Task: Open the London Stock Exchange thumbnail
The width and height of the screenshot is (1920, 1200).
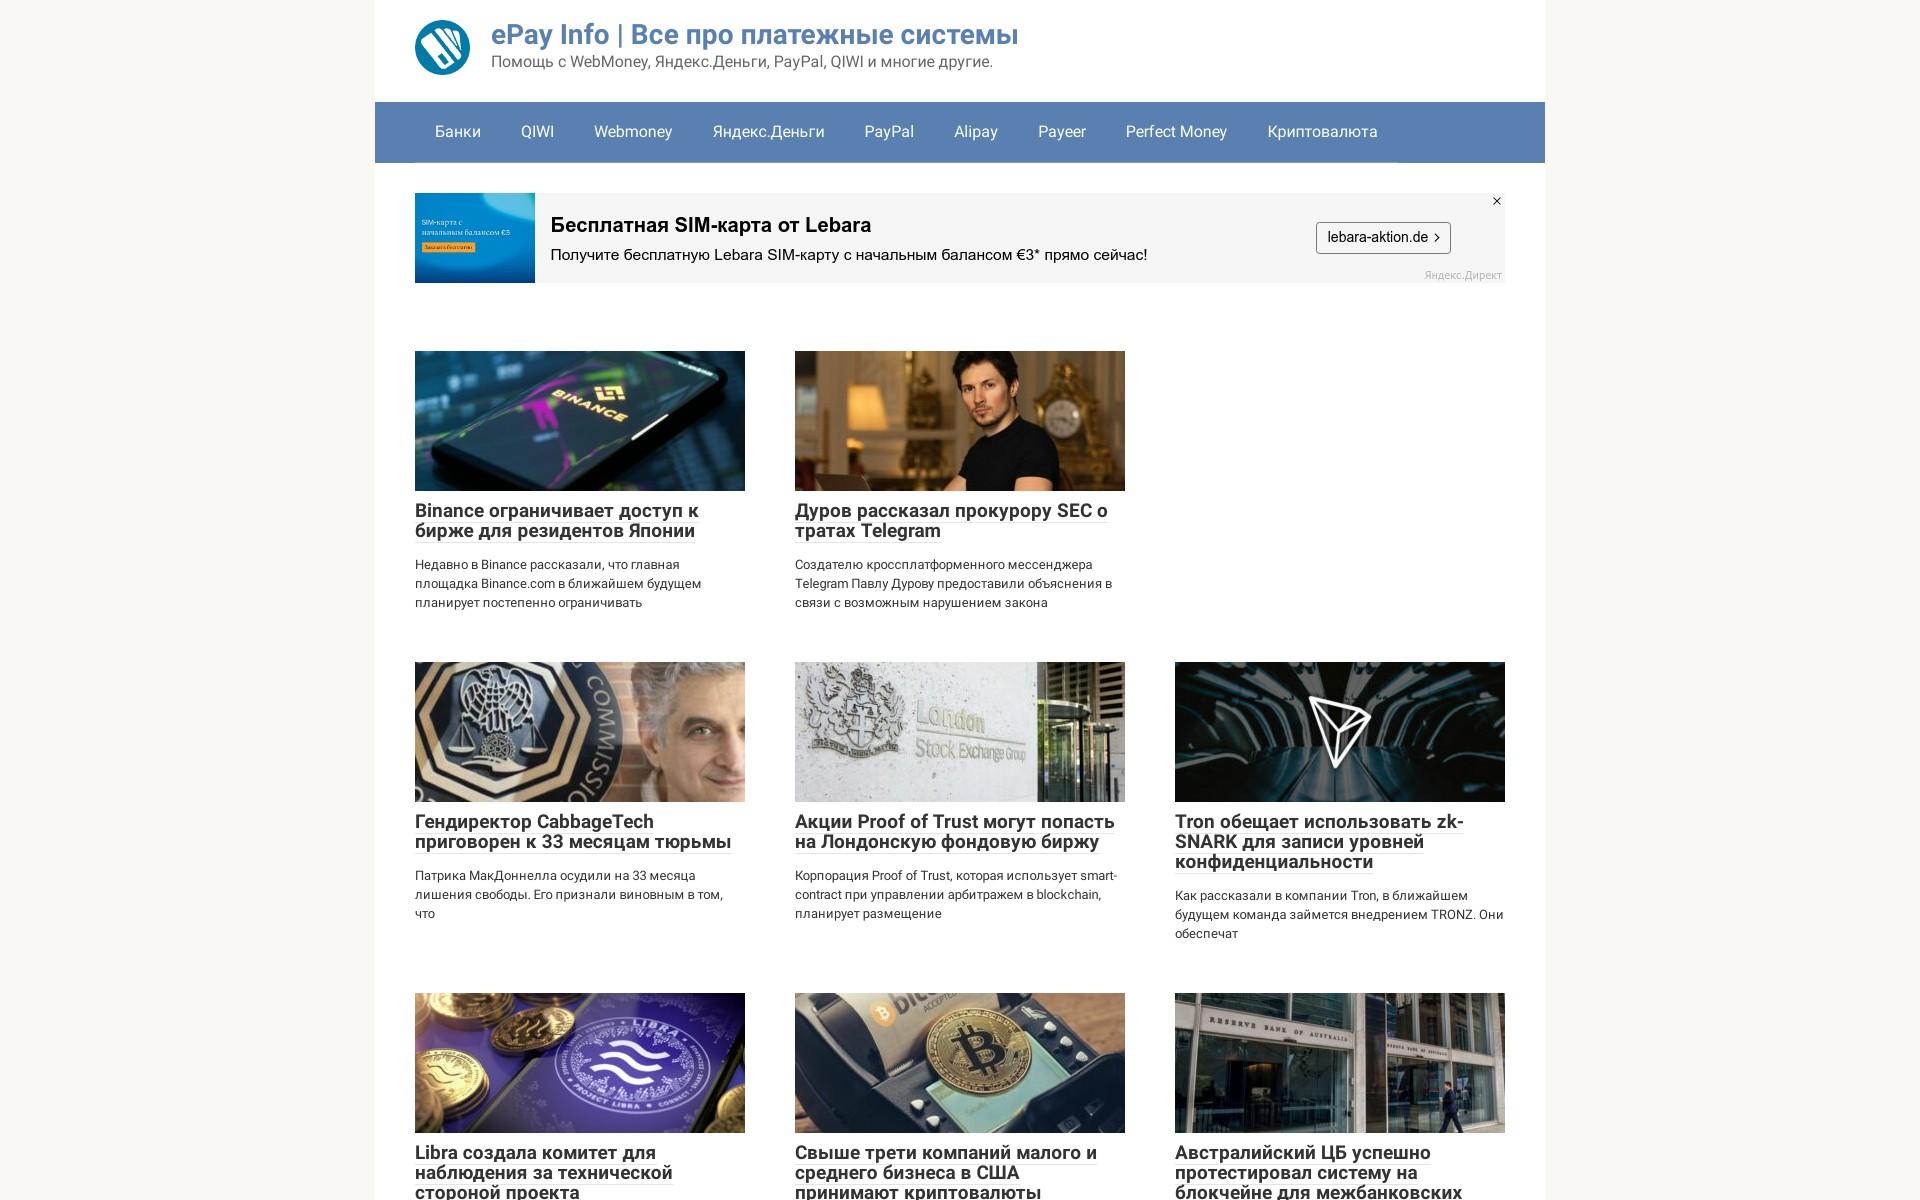Action: [960, 732]
